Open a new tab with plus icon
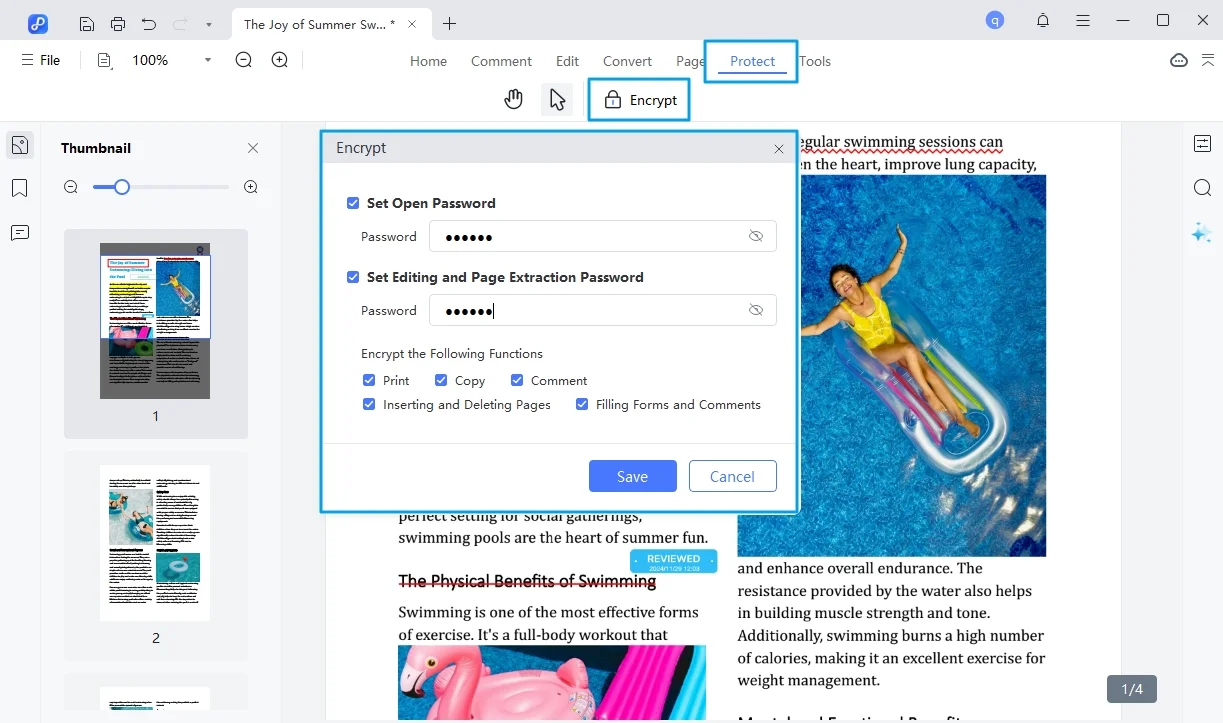 tap(450, 23)
